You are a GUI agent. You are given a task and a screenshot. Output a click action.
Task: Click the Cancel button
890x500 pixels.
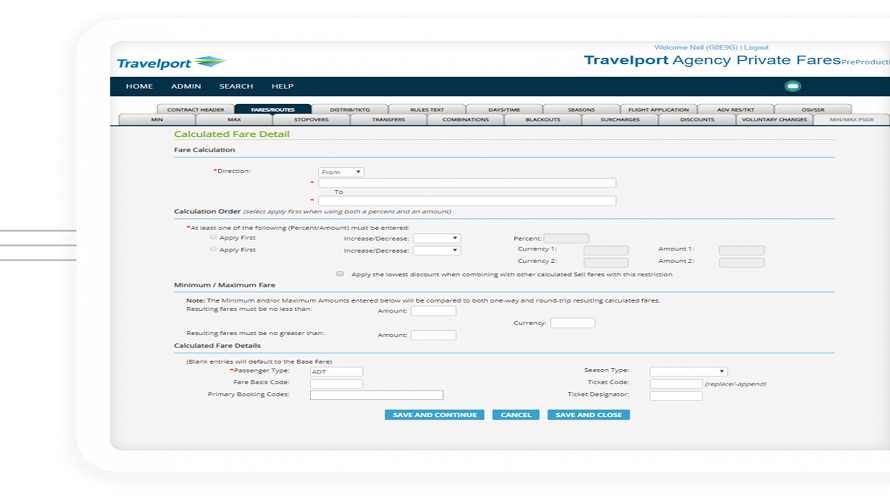click(x=515, y=415)
